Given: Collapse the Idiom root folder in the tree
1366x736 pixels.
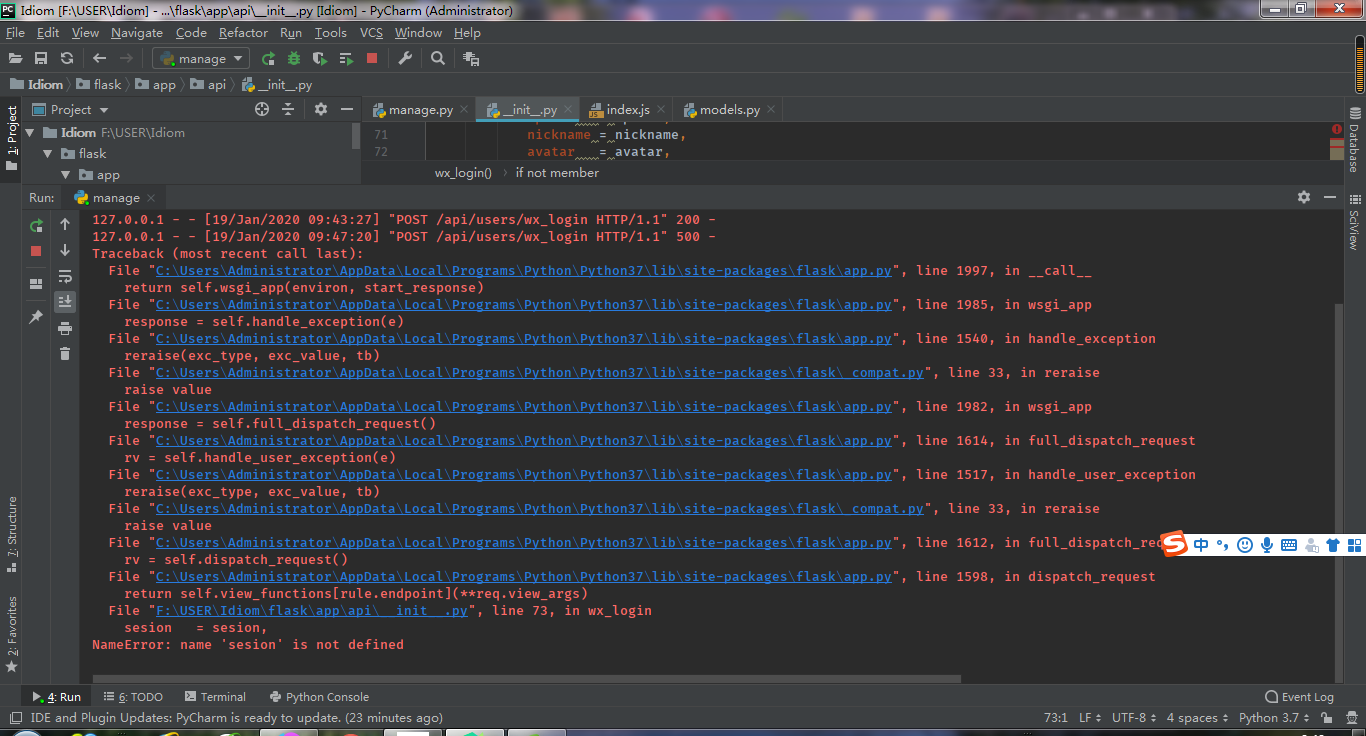Looking at the screenshot, I should point(30,132).
